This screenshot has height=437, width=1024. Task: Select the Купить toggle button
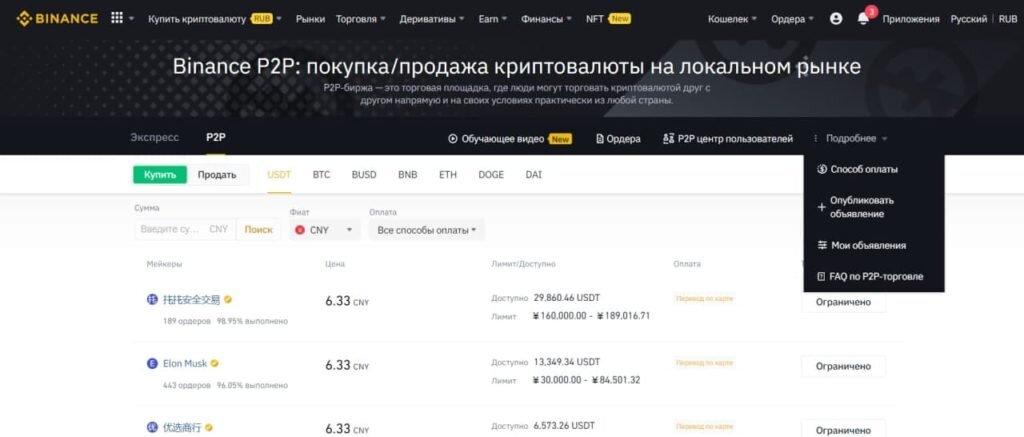[x=160, y=174]
